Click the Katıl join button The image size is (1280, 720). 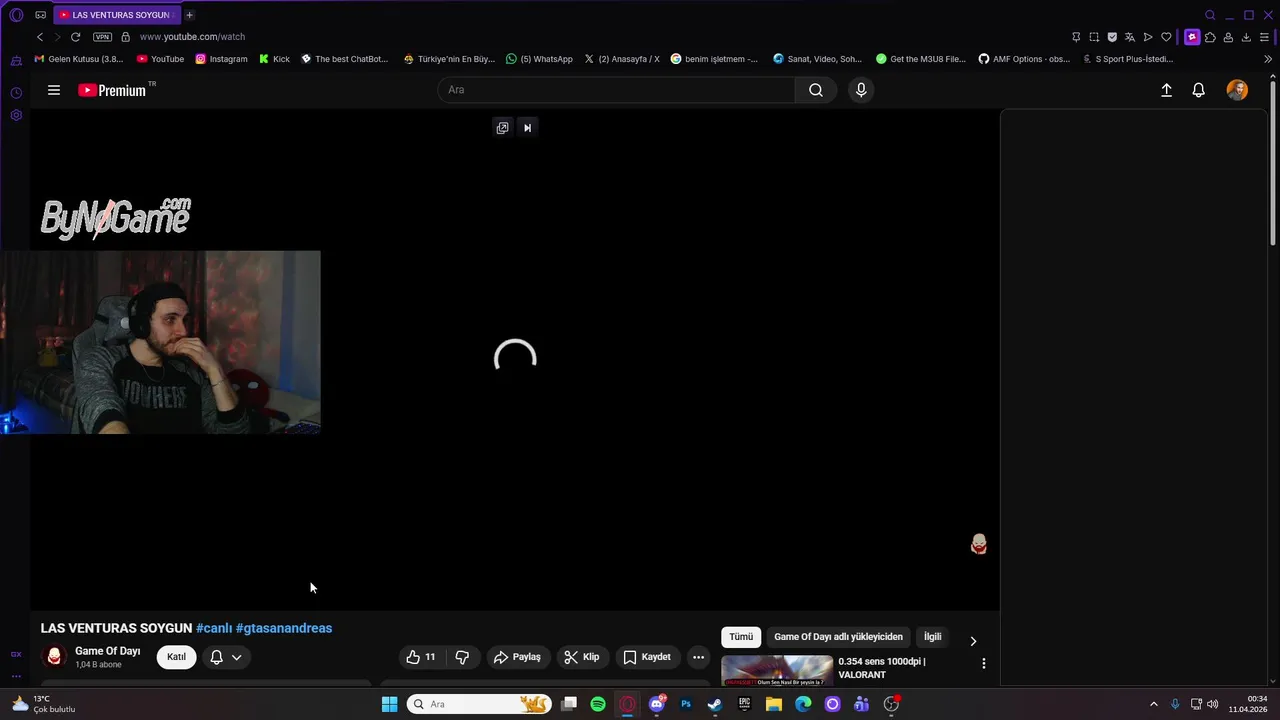[x=176, y=657]
